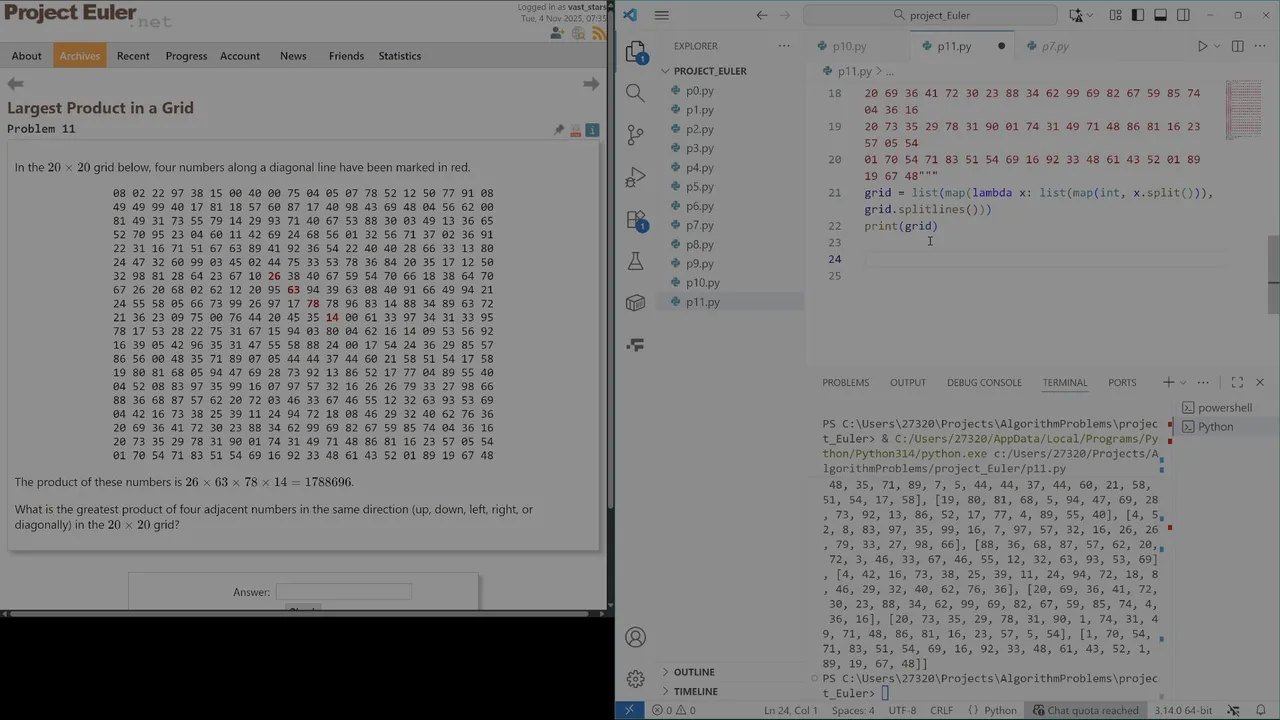This screenshot has height=720, width=1280.
Task: Open the Statistics page on Project Euler
Action: (x=399, y=56)
